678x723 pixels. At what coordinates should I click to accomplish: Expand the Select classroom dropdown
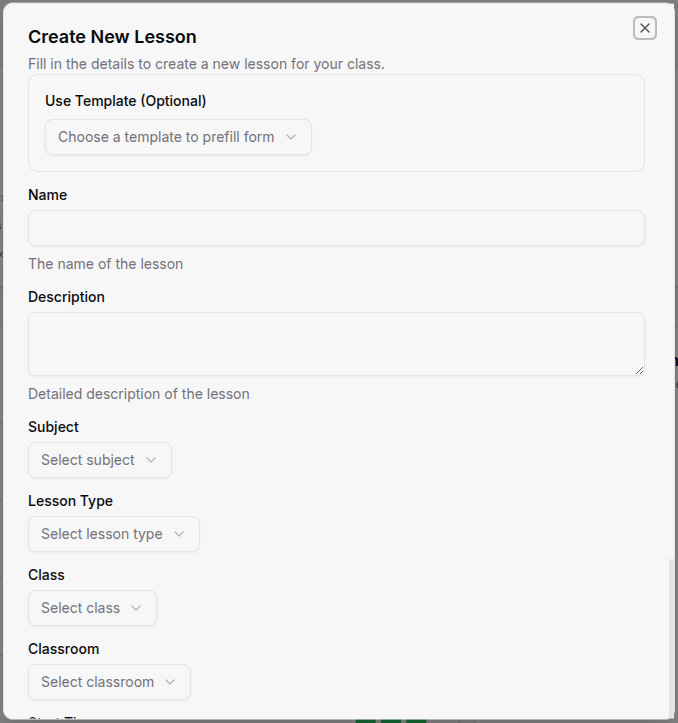(x=109, y=682)
